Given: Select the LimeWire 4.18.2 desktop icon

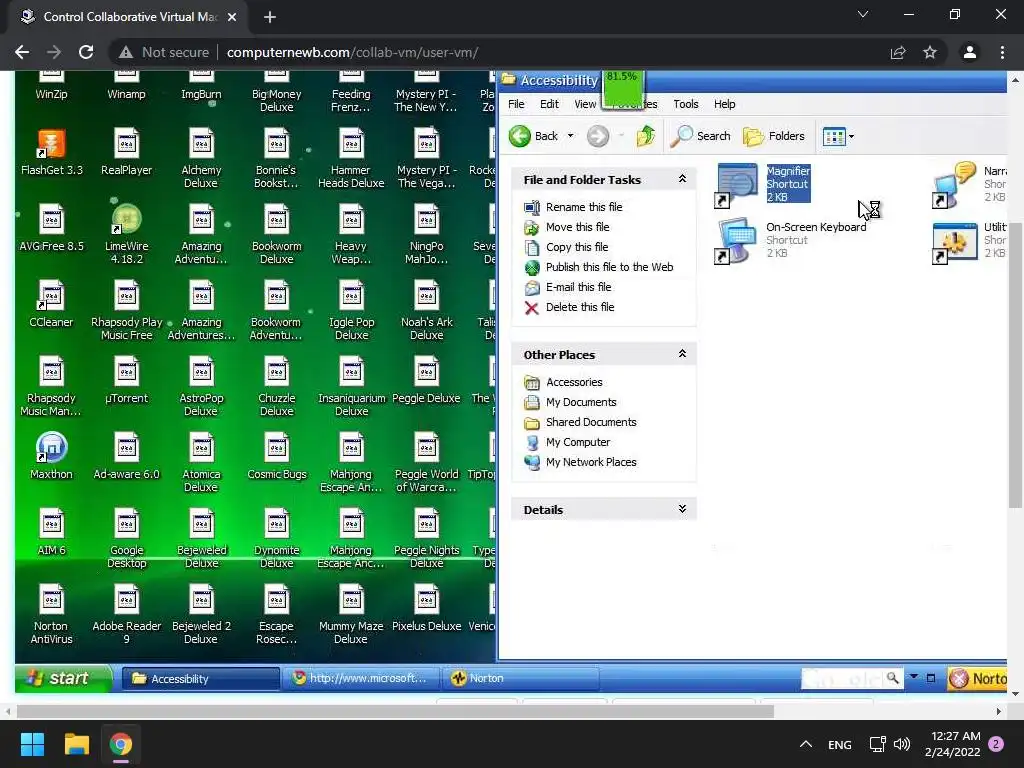Looking at the screenshot, I should click(126, 234).
